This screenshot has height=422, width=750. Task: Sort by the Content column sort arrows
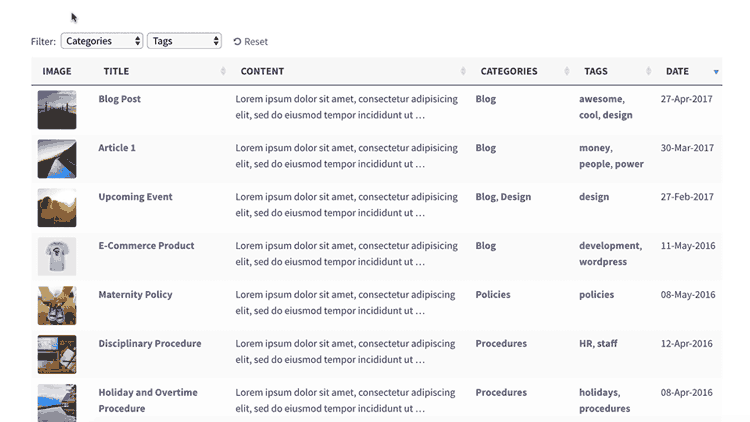(x=463, y=71)
